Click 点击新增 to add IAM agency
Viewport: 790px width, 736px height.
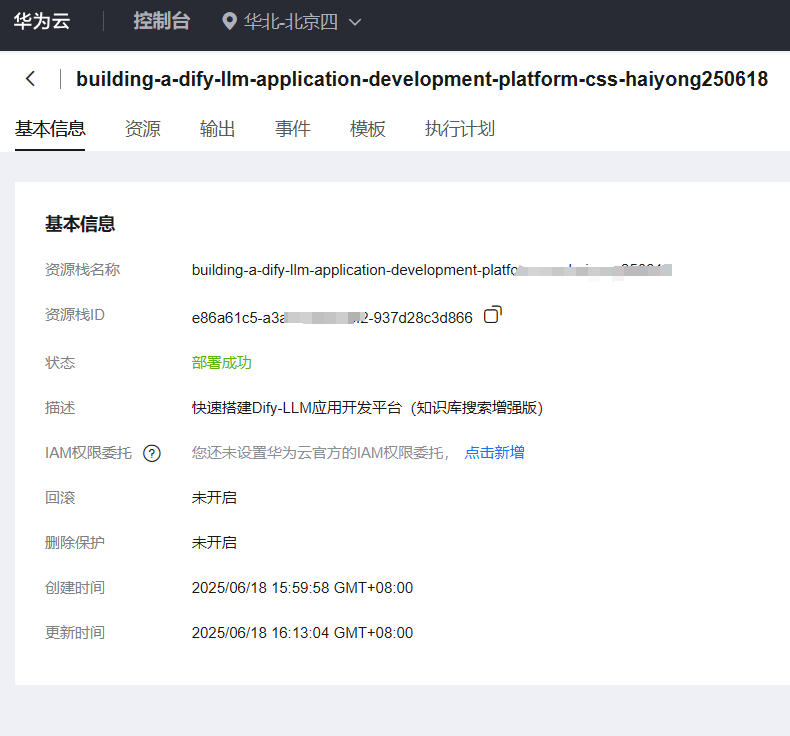point(494,453)
